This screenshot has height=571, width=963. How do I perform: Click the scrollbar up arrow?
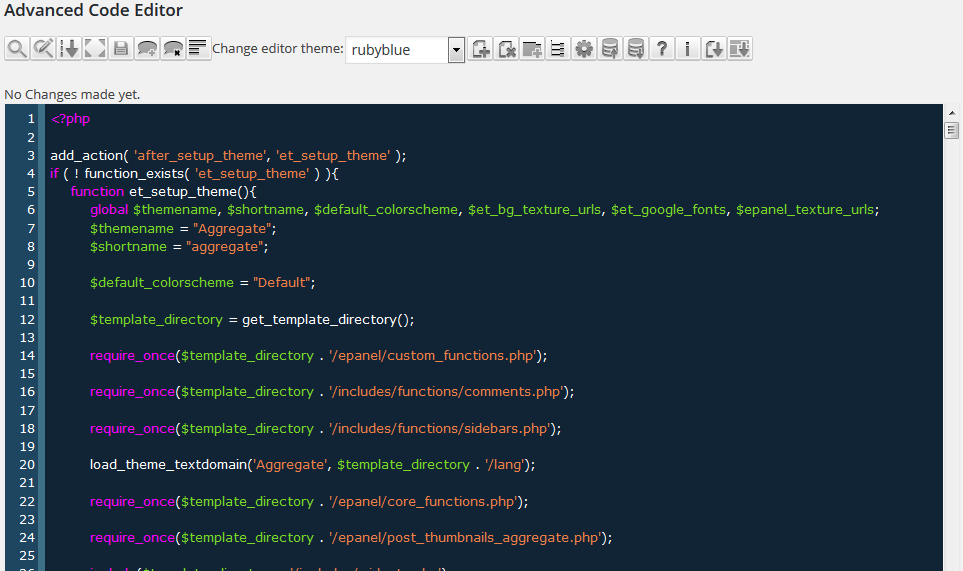[951, 113]
